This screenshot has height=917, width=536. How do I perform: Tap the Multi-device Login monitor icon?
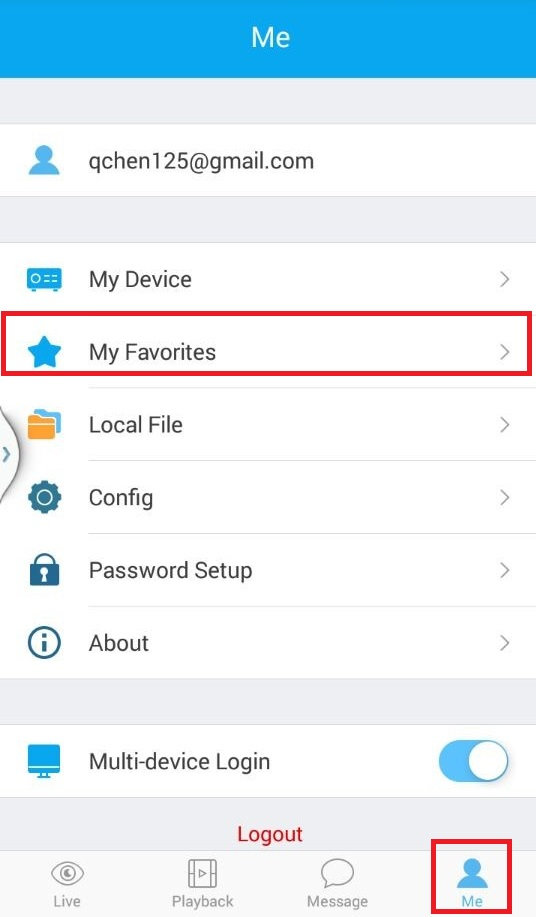click(44, 761)
